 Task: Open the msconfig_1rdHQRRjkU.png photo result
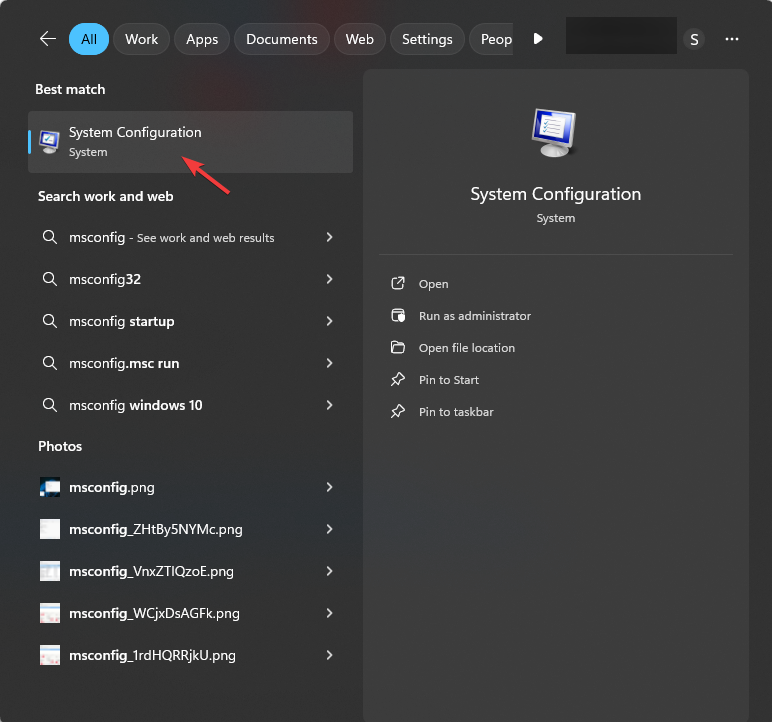[x=191, y=655]
